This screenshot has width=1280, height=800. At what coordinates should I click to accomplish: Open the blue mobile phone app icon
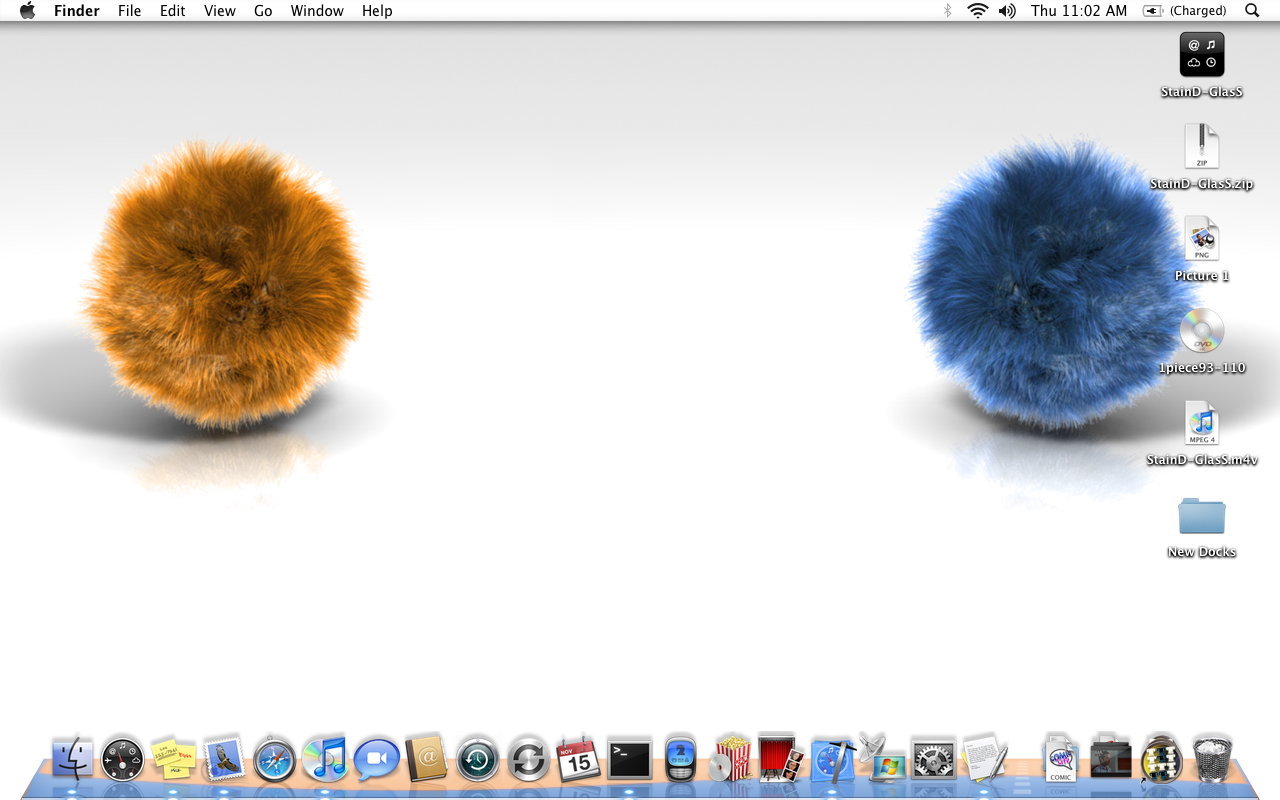coord(680,759)
